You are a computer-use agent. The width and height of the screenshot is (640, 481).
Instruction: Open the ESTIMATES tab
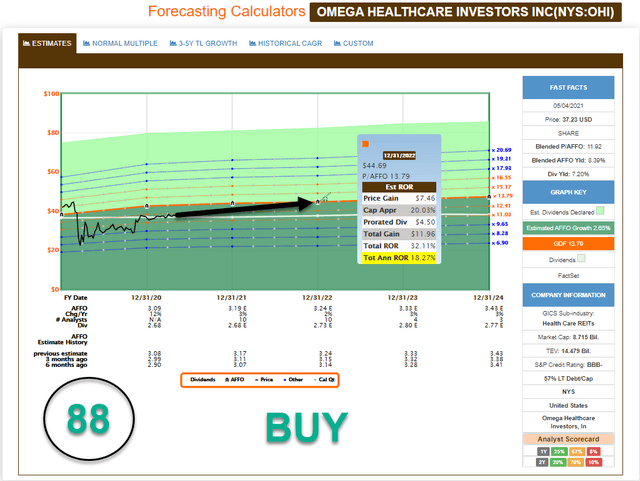pos(47,43)
